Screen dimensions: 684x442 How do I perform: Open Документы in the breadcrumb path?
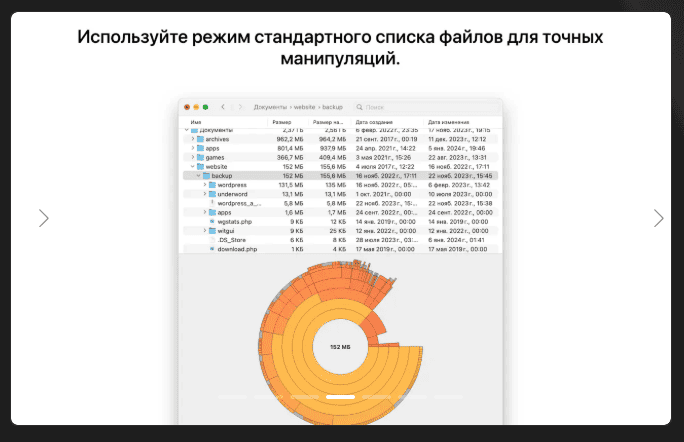click(270, 107)
